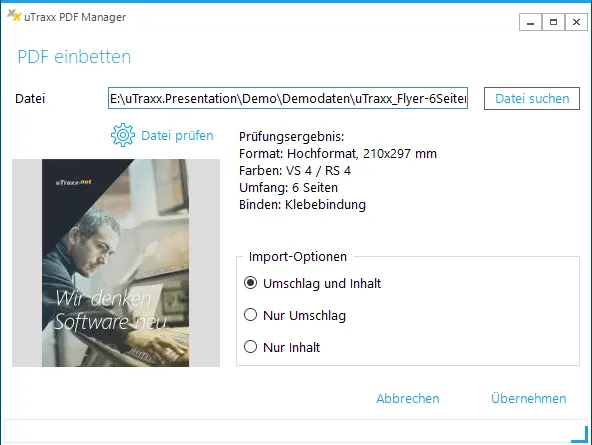Click the 'PDF einbetten' heading
This screenshot has width=592, height=445.
74,57
